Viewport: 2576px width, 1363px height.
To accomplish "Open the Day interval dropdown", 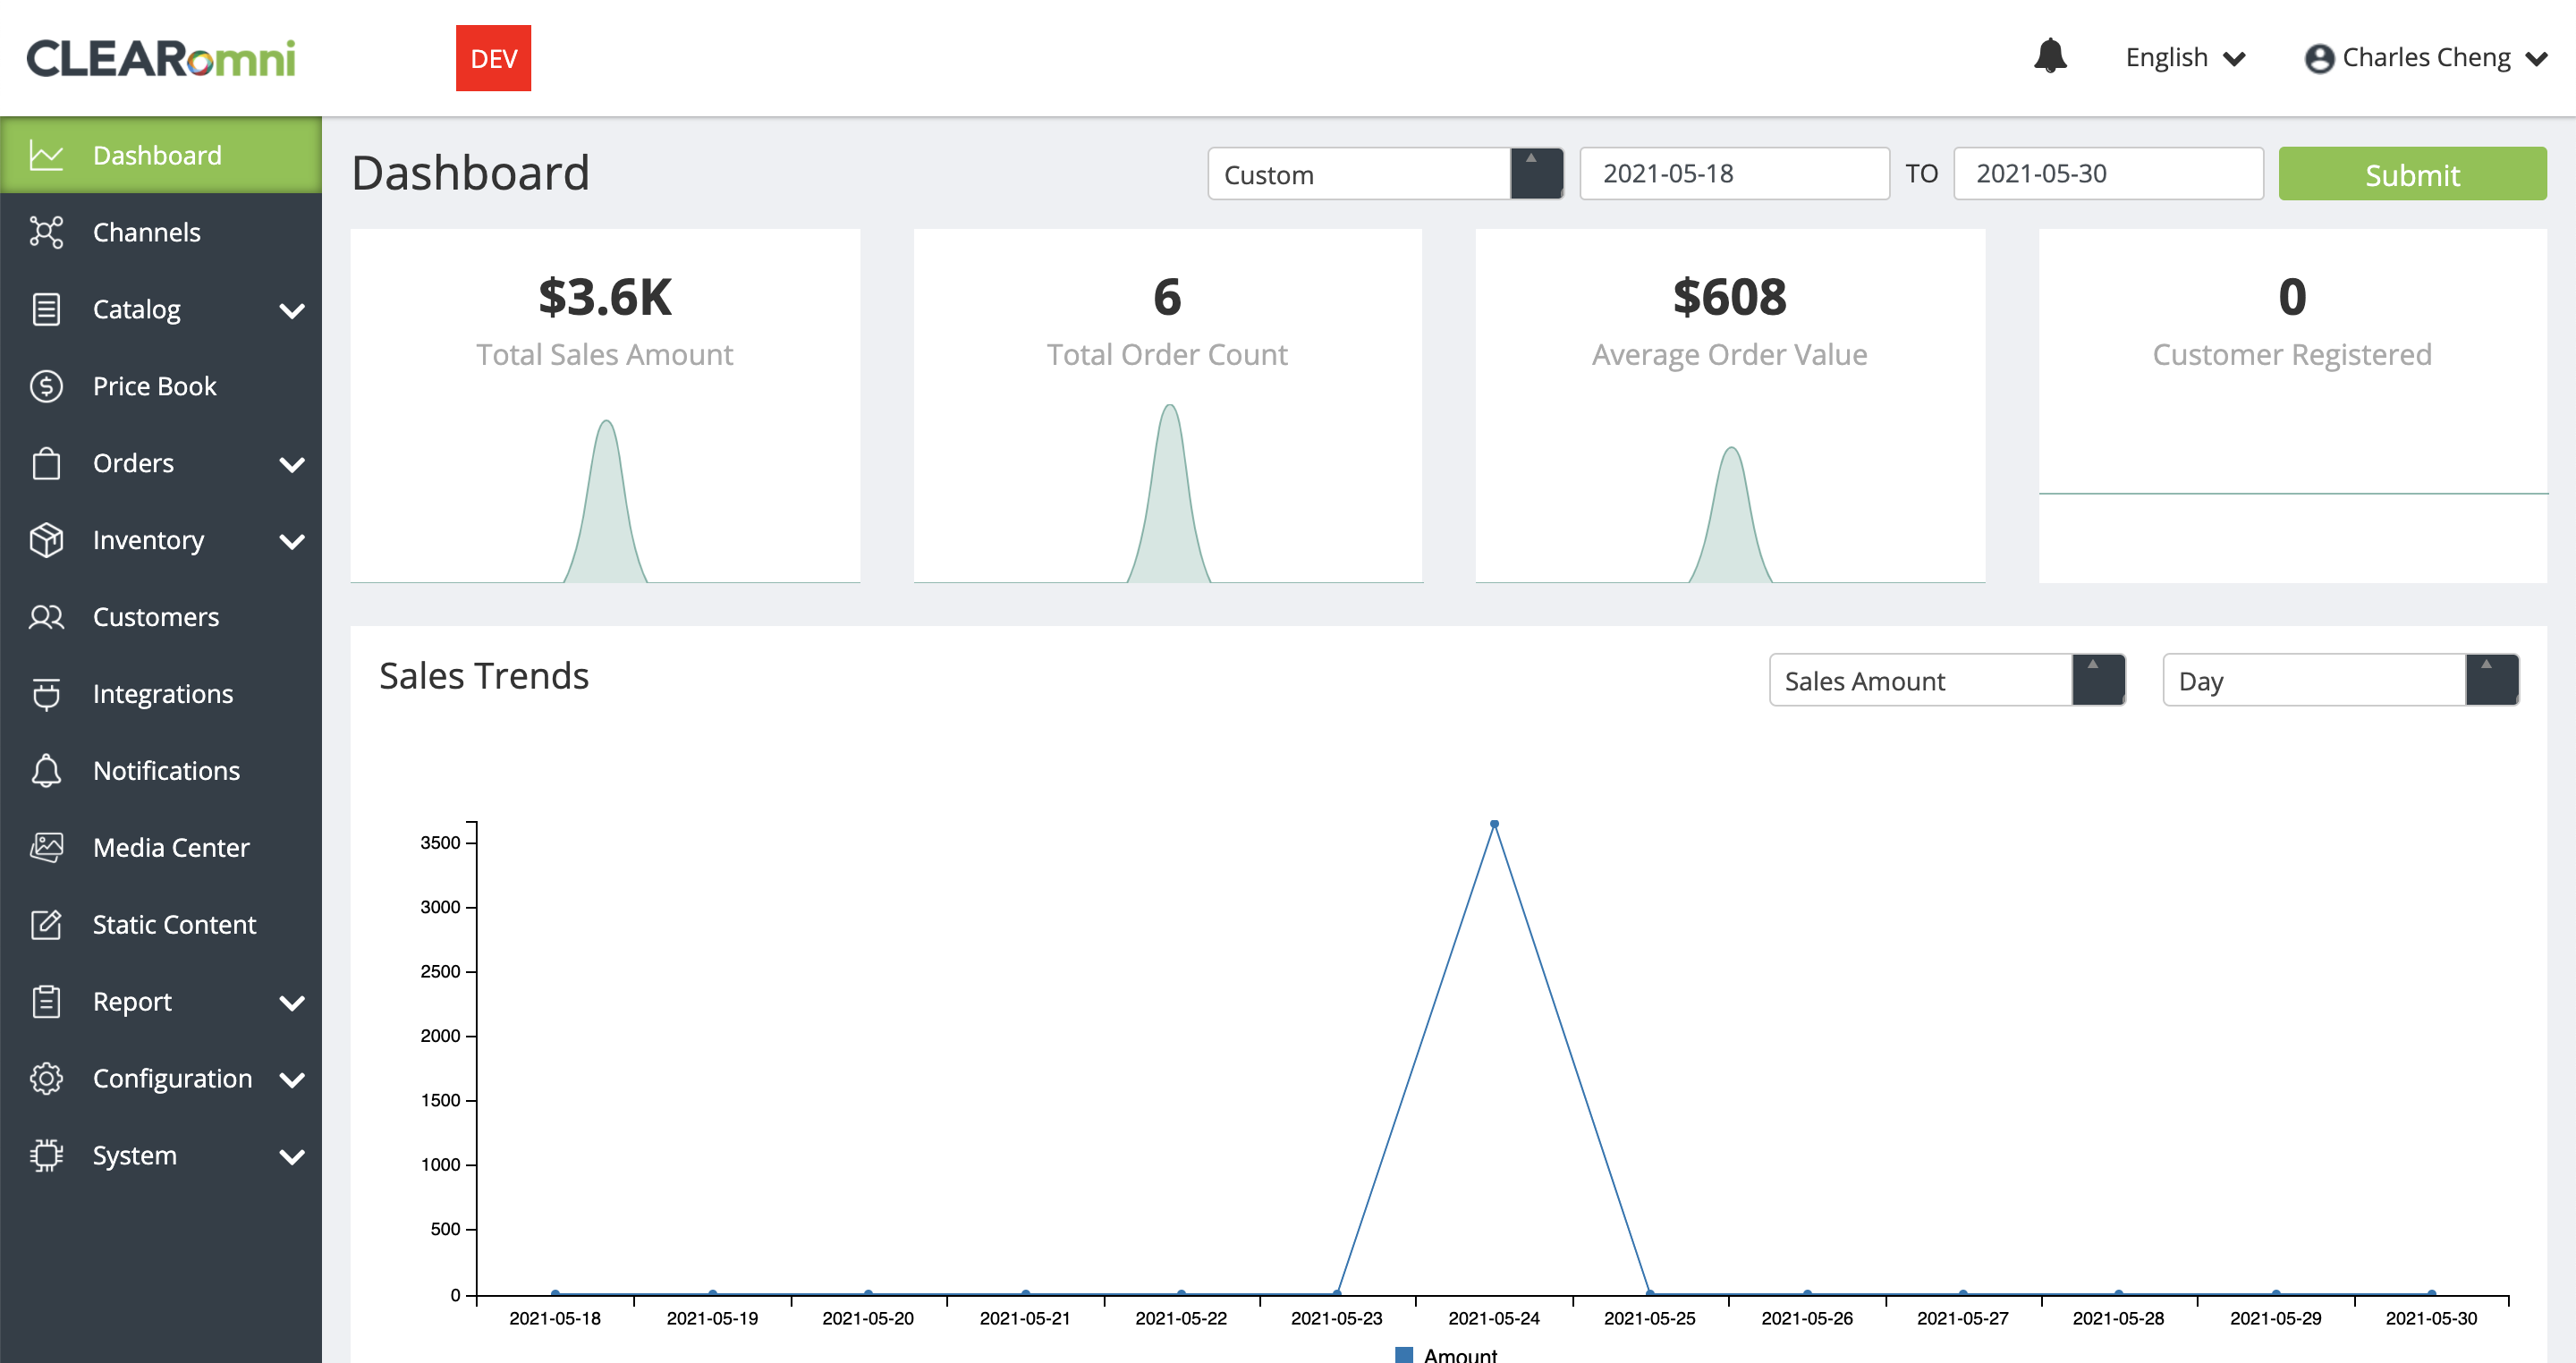I will point(2339,681).
